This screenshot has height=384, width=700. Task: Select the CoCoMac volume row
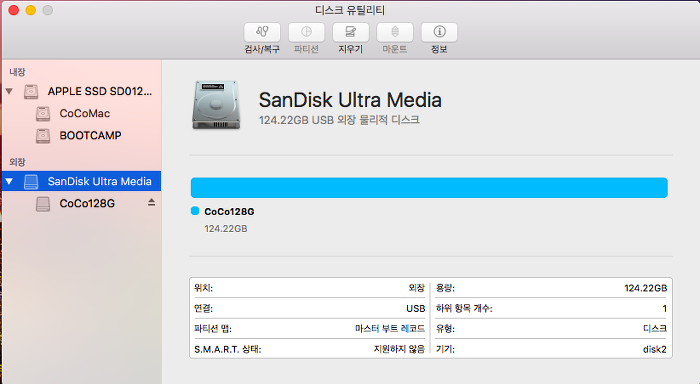(81, 113)
